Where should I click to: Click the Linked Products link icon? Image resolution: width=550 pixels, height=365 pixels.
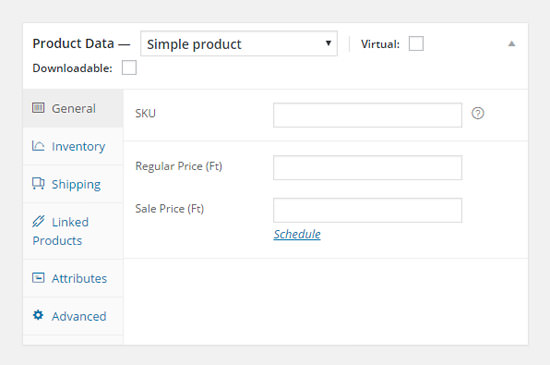click(x=38, y=221)
